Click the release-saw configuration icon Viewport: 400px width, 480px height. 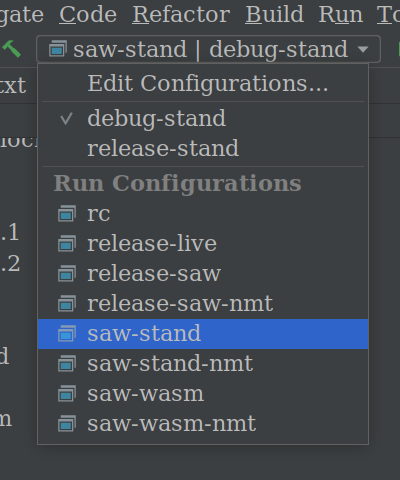(x=67, y=273)
